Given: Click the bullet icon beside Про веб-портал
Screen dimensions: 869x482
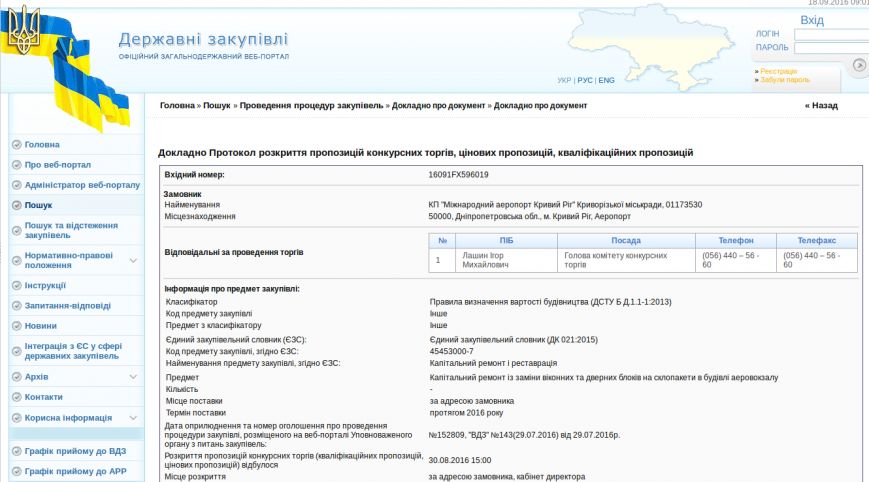Looking at the screenshot, I should (17, 165).
